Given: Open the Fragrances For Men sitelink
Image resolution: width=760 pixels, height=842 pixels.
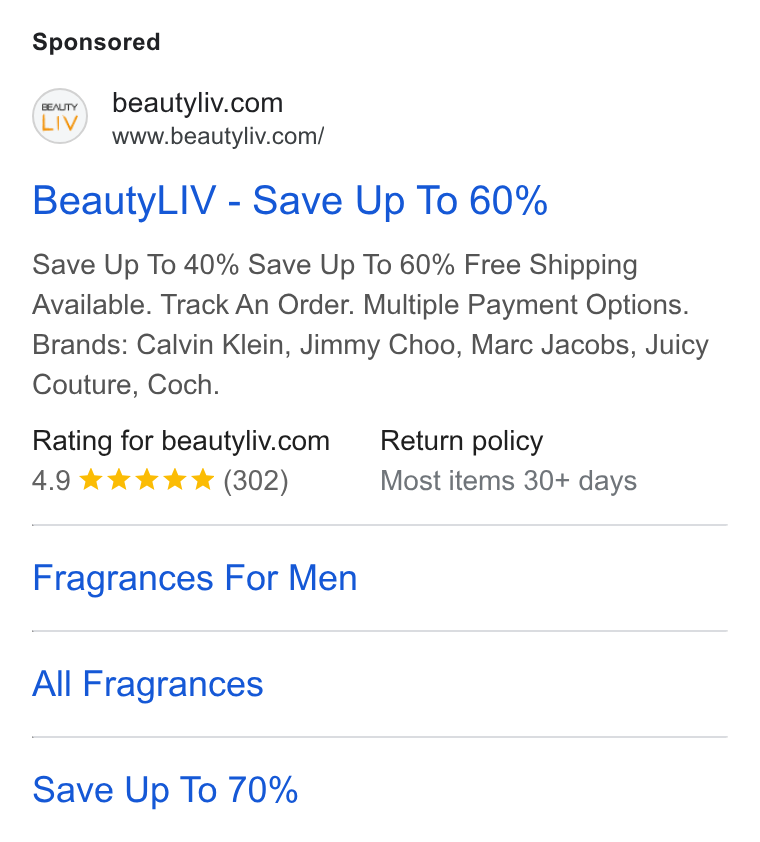Looking at the screenshot, I should pos(194,578).
